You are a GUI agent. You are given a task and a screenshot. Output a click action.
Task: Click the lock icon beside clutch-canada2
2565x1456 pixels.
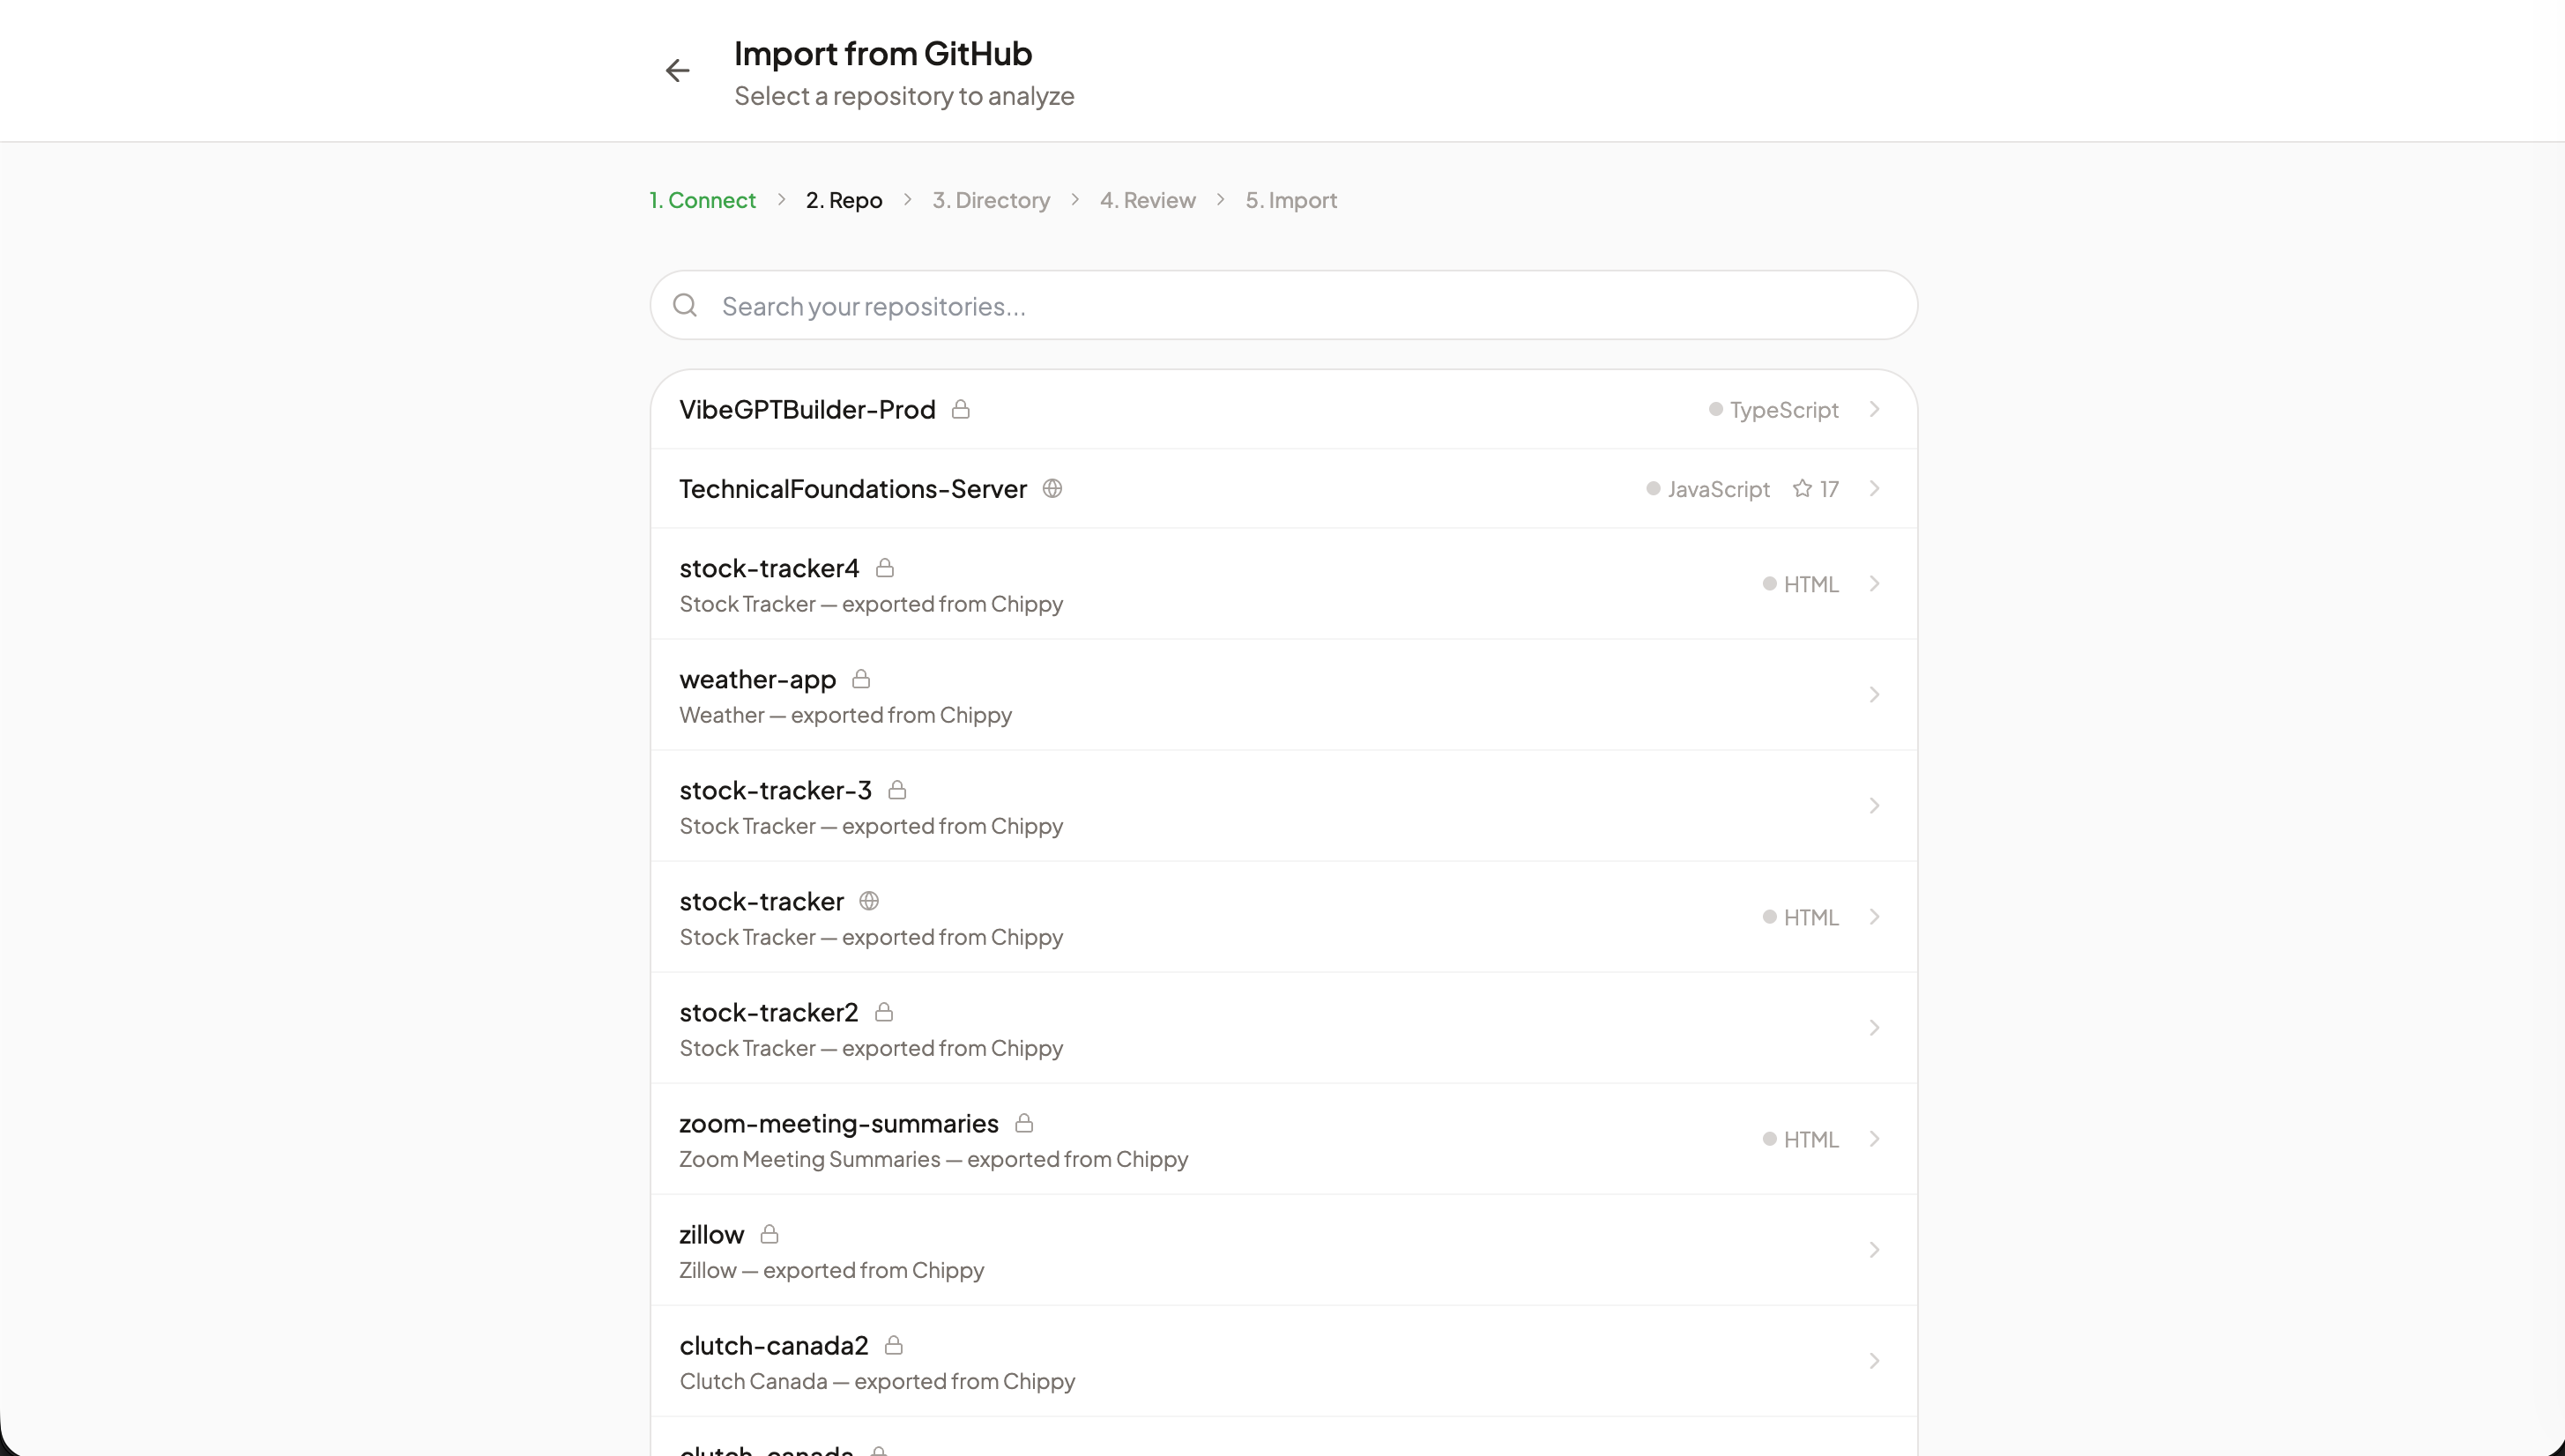[894, 1345]
